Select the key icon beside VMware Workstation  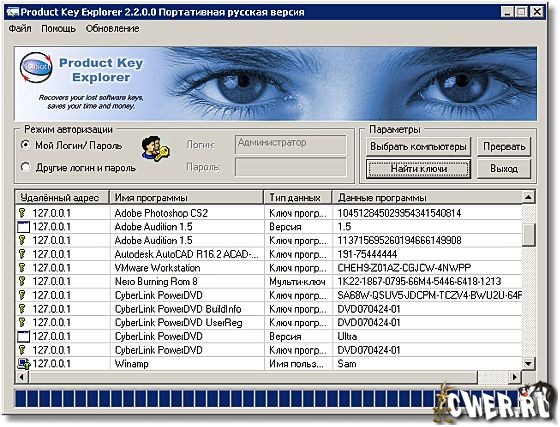pos(22,268)
